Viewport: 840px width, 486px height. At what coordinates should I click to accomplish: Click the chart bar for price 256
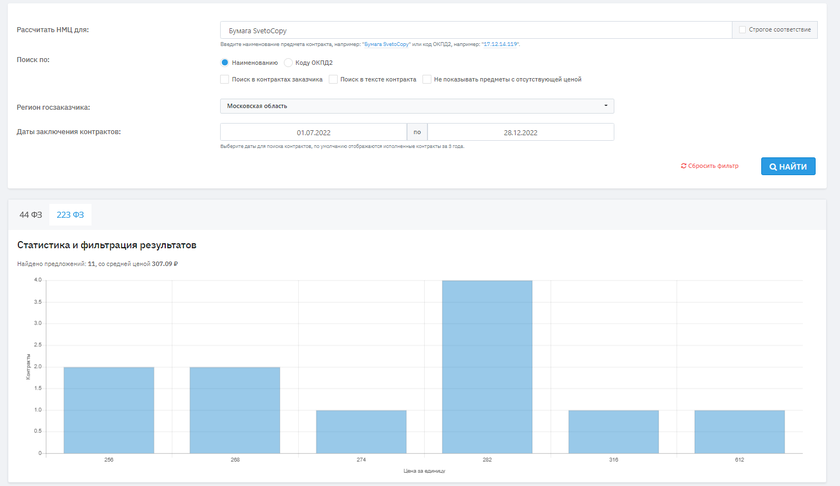pyautogui.click(x=109, y=409)
